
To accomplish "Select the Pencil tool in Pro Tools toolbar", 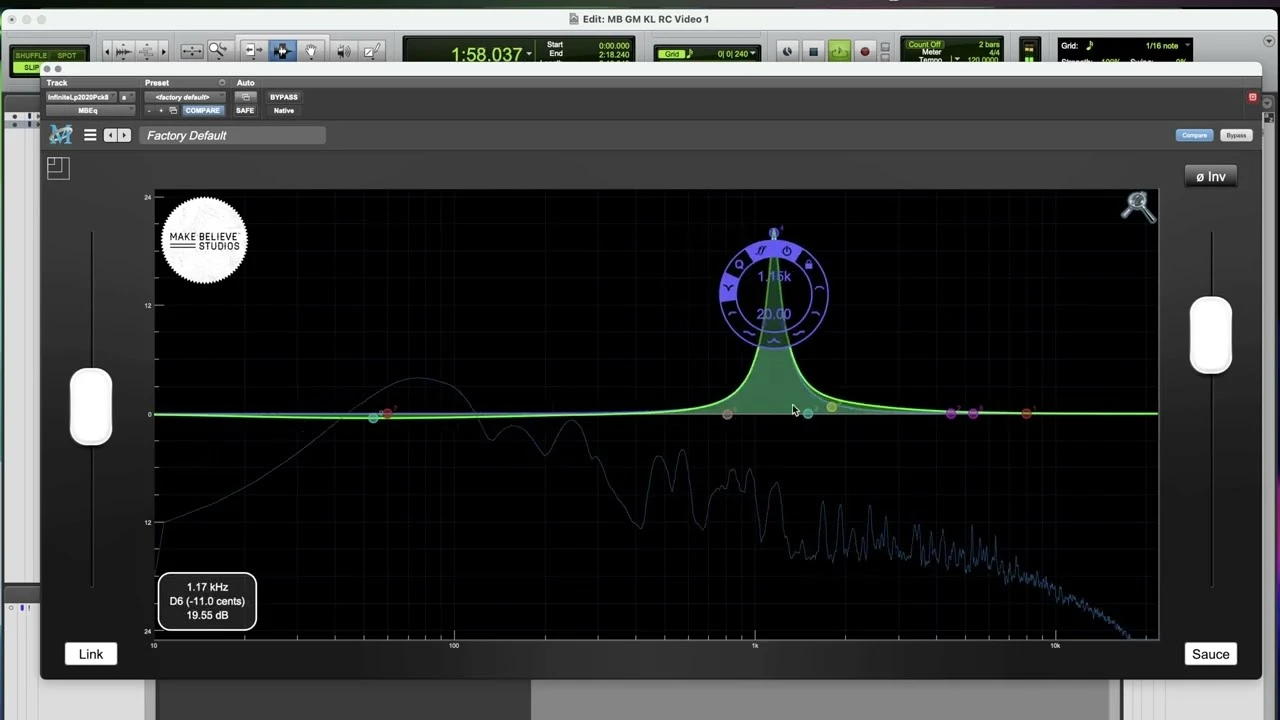I will (x=371, y=51).
